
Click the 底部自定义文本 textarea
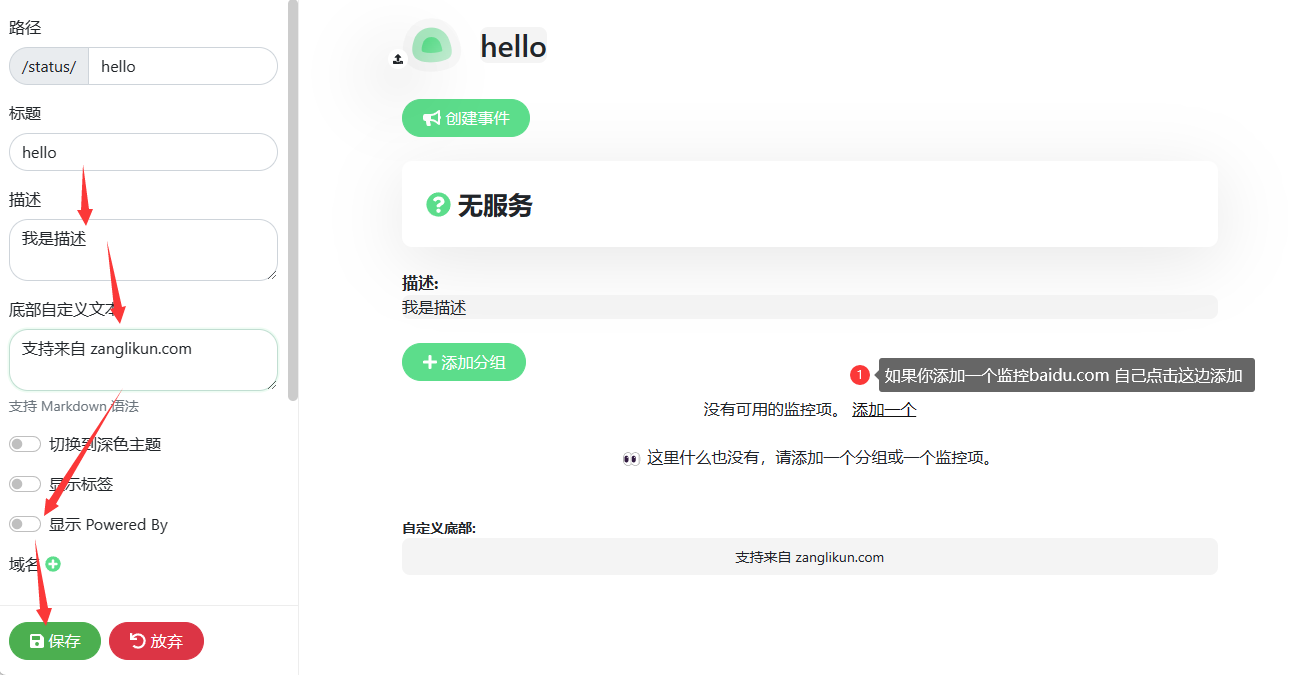[143, 360]
